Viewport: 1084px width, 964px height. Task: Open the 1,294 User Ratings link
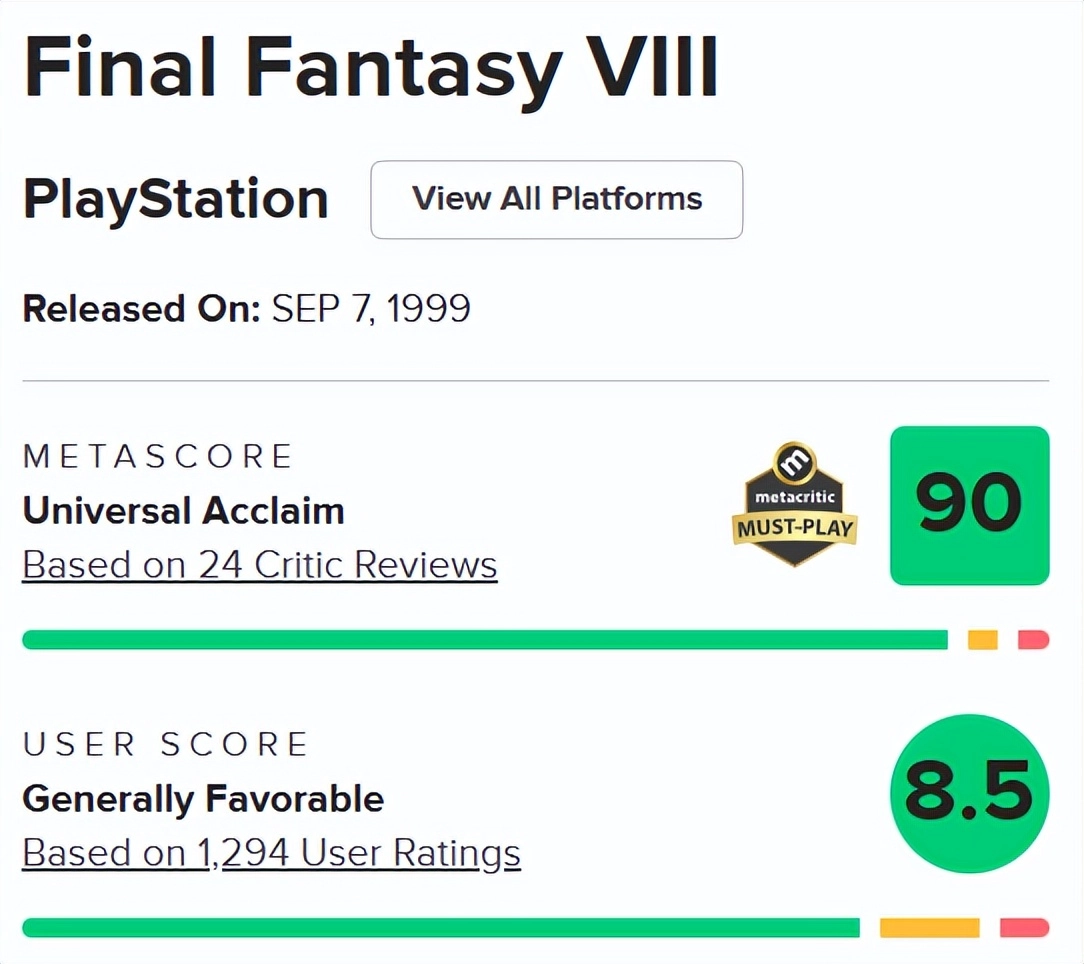[271, 853]
